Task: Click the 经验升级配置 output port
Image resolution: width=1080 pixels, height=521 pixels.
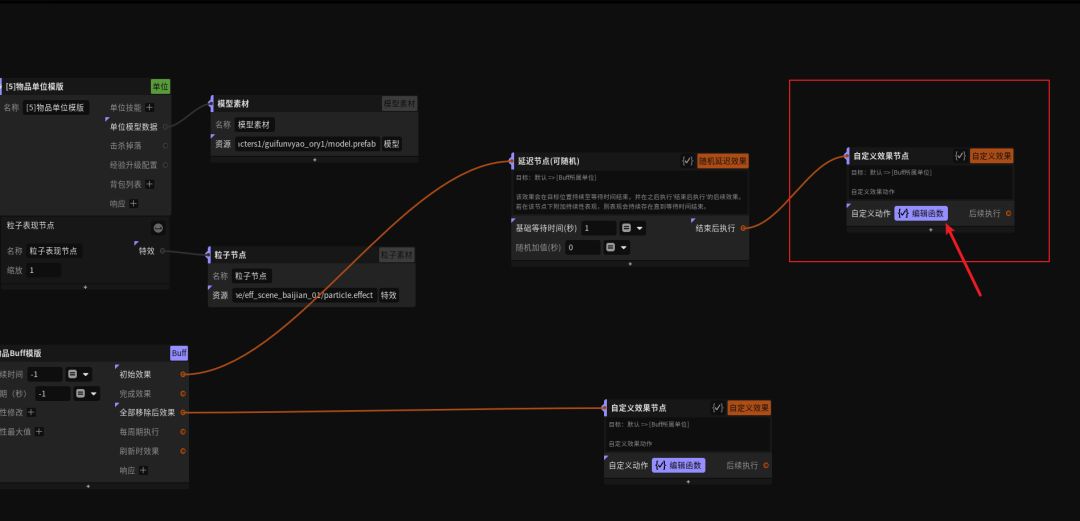Action: tap(165, 165)
